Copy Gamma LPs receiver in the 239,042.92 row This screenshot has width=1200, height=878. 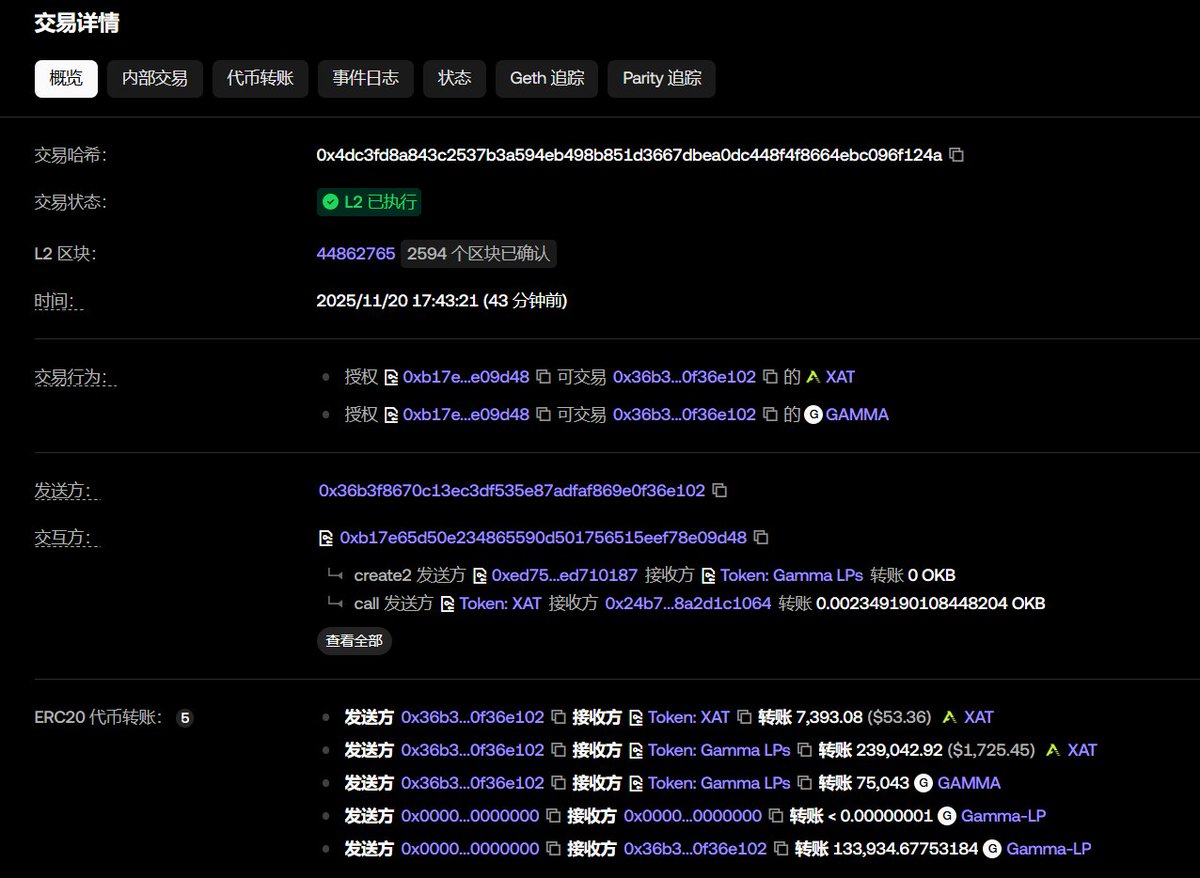click(804, 750)
